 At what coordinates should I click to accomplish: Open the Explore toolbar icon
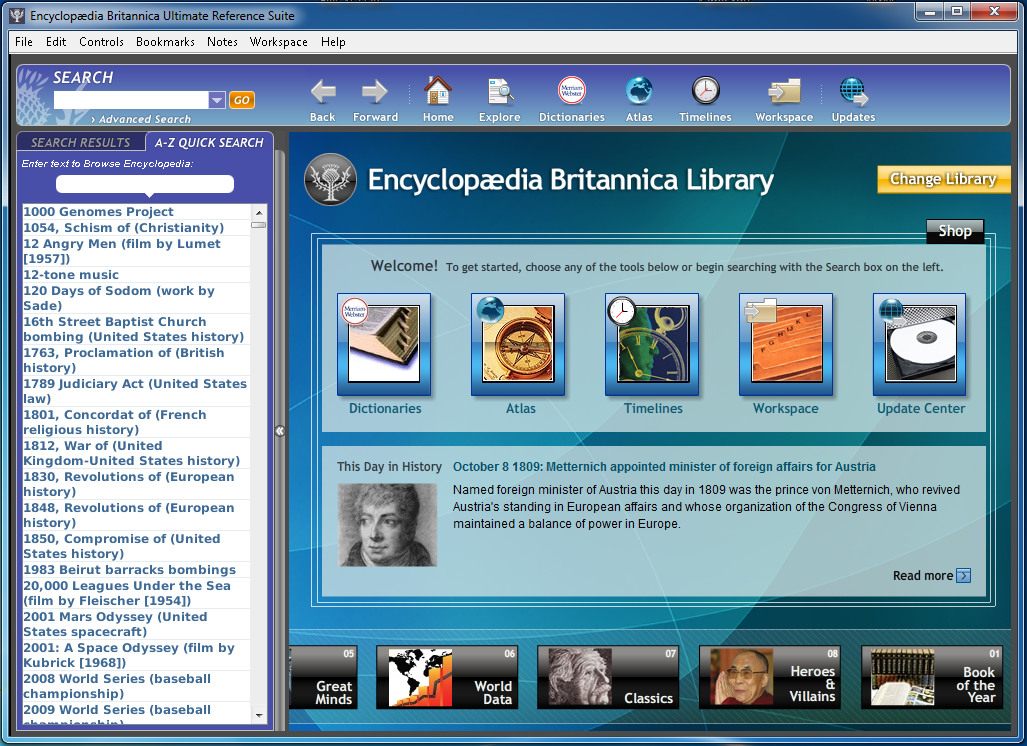coord(500,91)
